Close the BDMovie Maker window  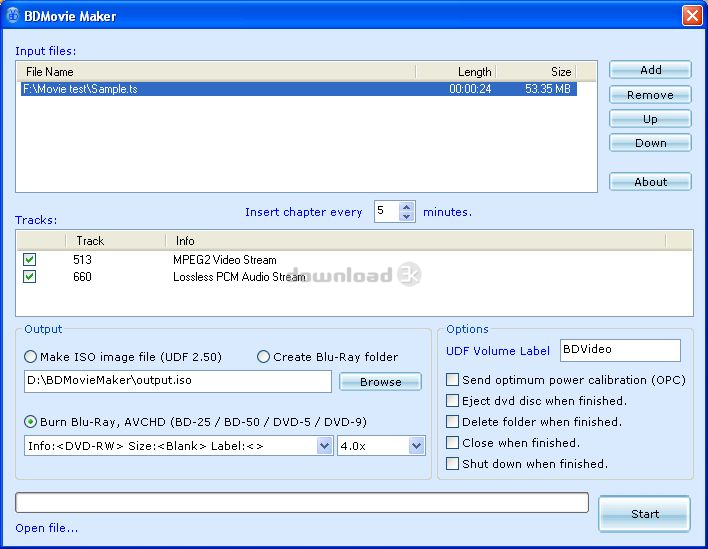[692, 15]
